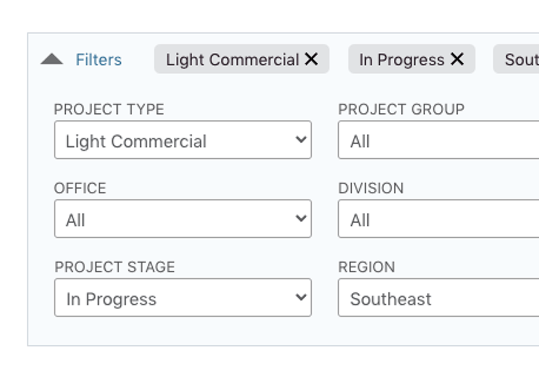Viewport: 539px width, 369px height.
Task: Open the Office dropdown set to All
Action: (183, 219)
